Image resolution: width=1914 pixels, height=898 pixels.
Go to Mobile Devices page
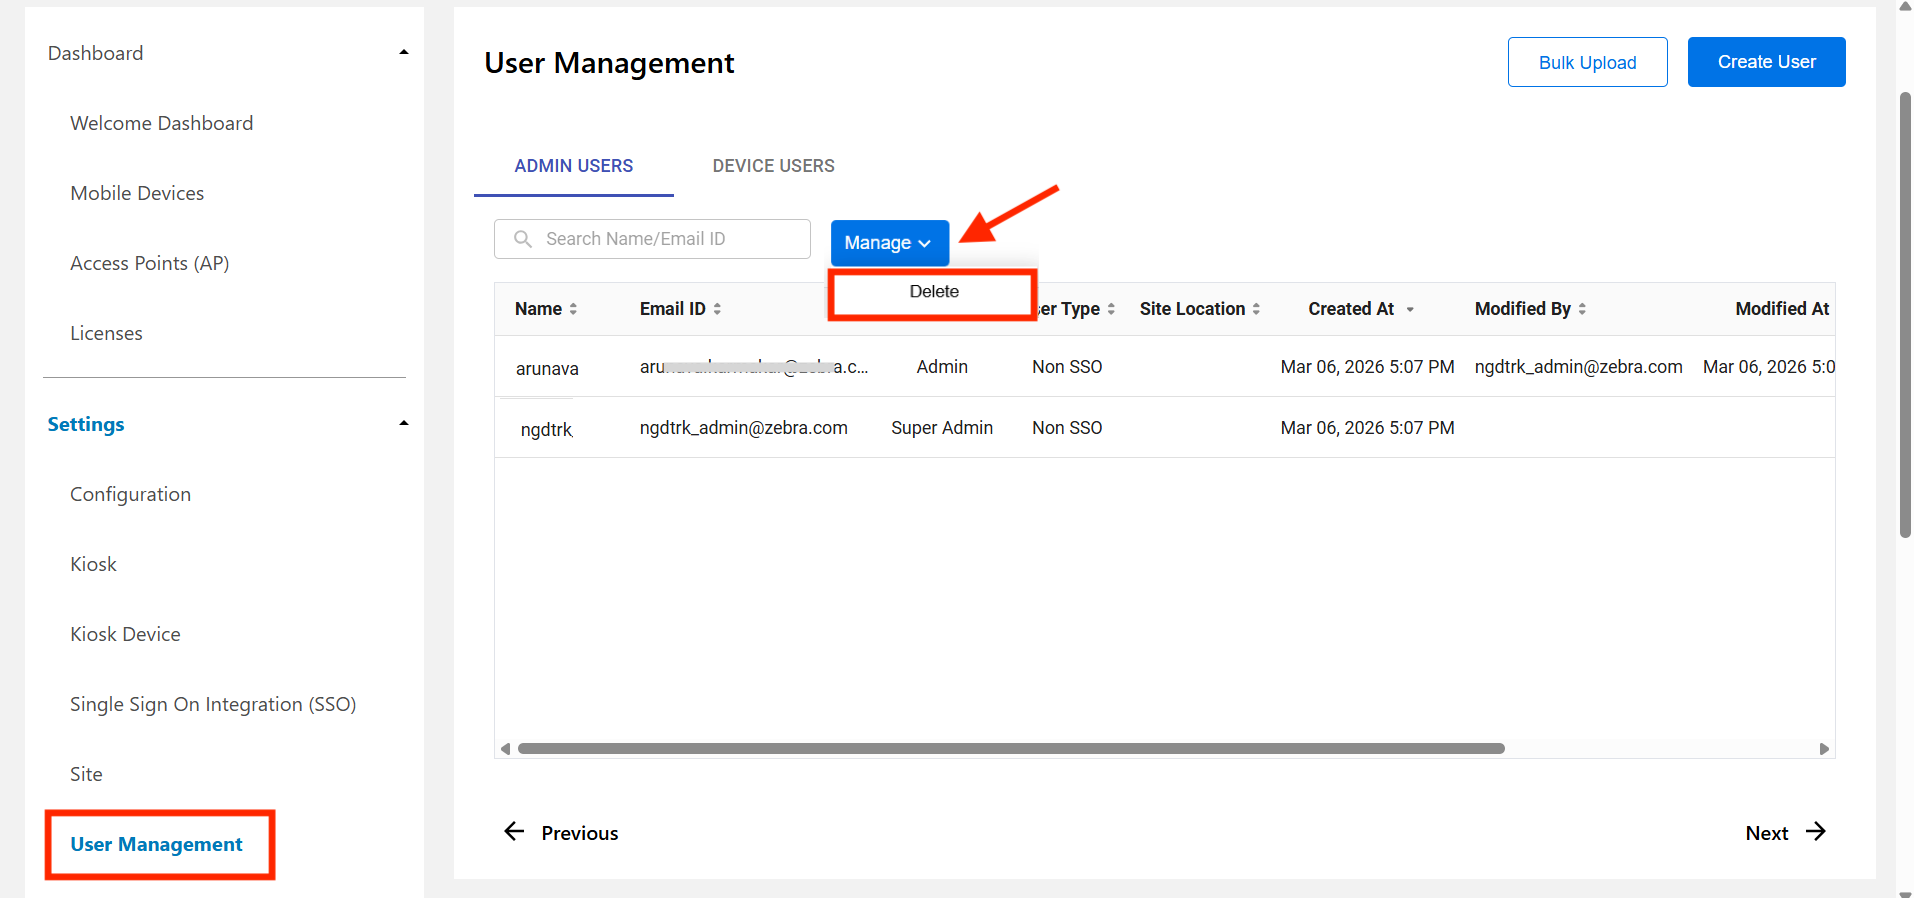(x=137, y=193)
